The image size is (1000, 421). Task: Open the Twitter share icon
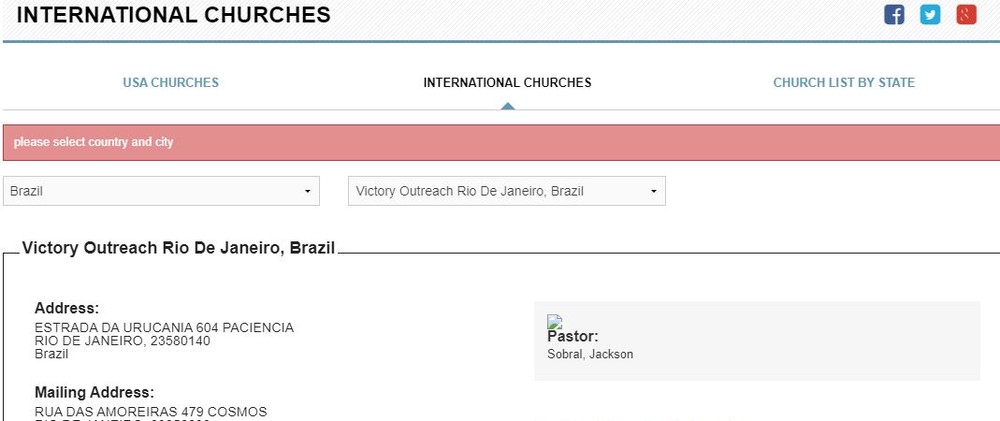pos(930,14)
